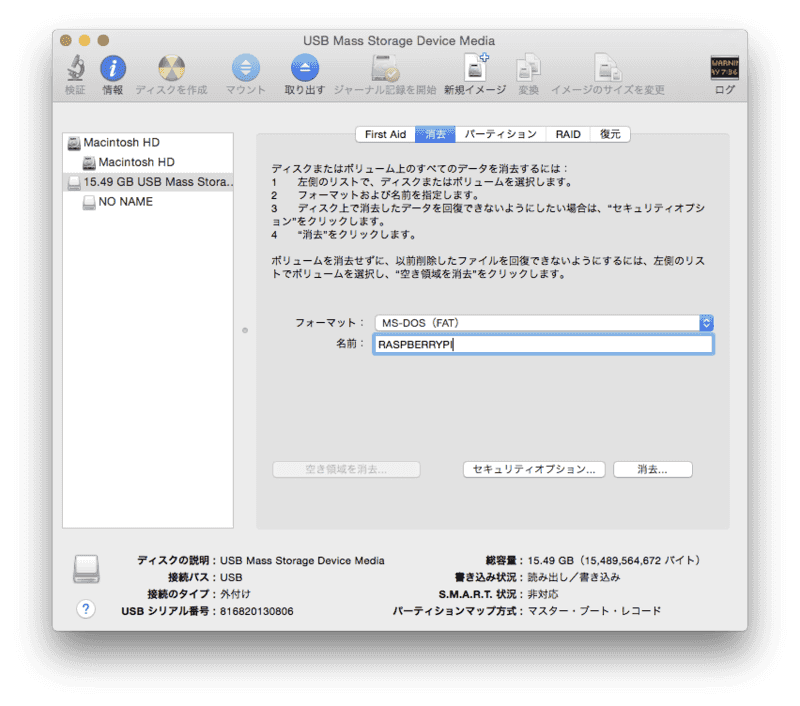Select the top-level Macintosh HD disk
The image size is (800, 706).
click(121, 143)
